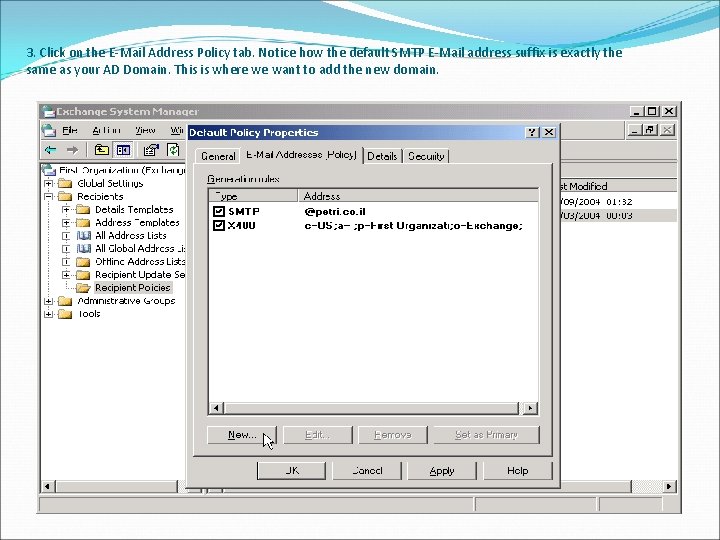
Task: Click the Address Templates folder icon
Action: tap(83, 223)
